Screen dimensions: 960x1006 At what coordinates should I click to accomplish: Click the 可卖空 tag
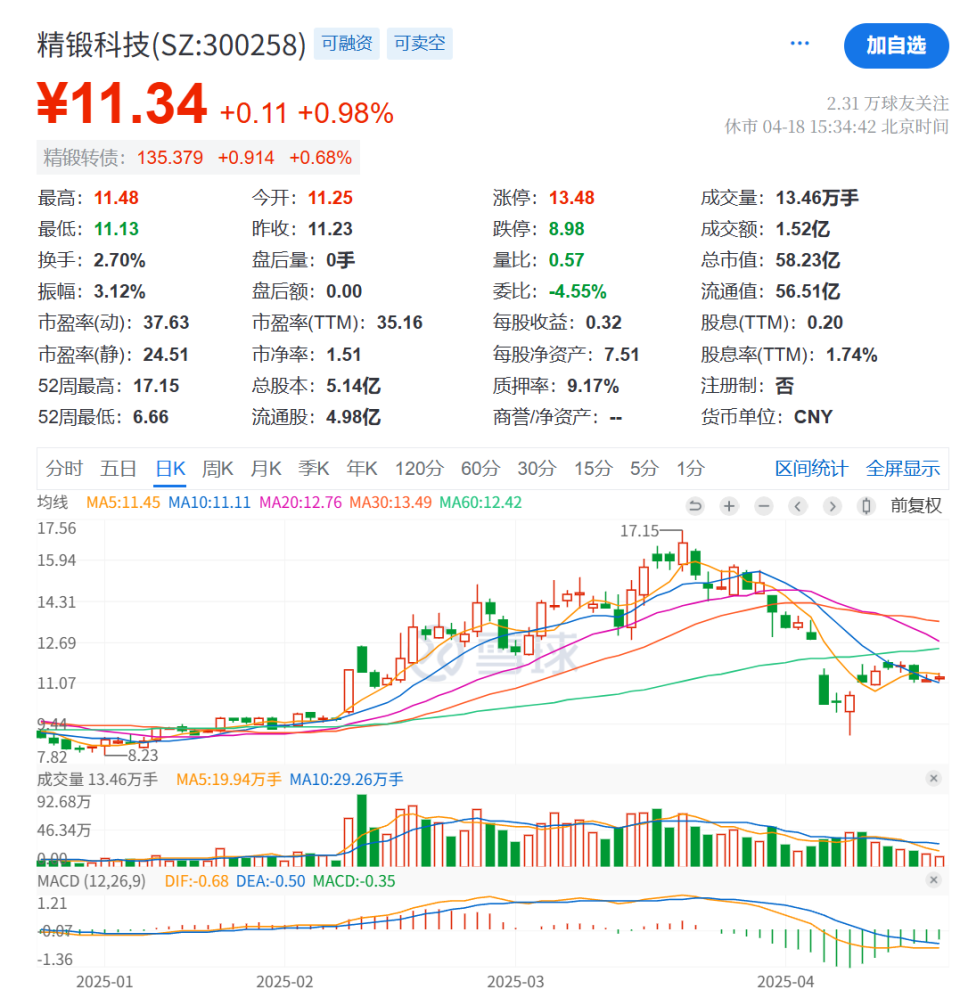pyautogui.click(x=420, y=44)
